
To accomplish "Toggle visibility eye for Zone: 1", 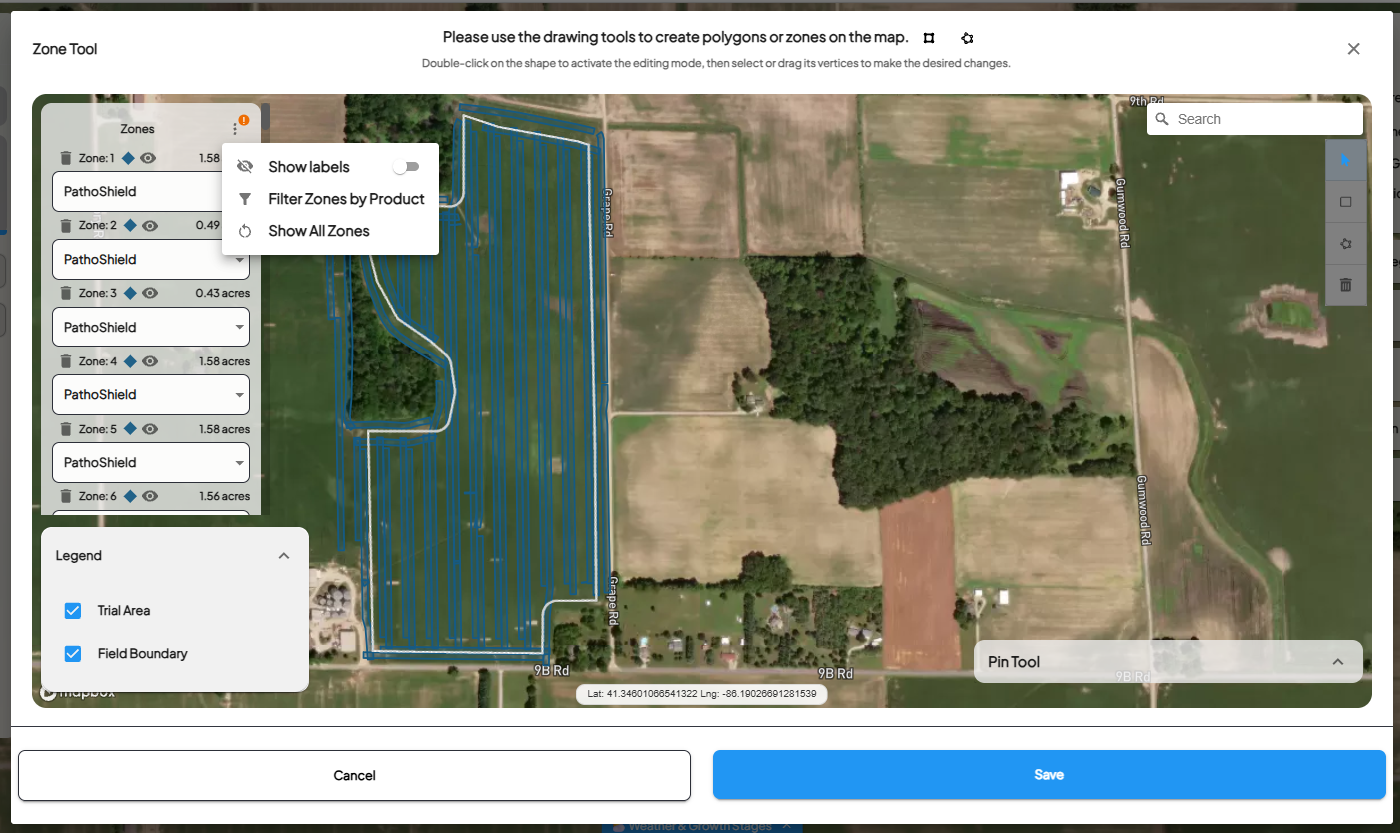I will tap(148, 158).
